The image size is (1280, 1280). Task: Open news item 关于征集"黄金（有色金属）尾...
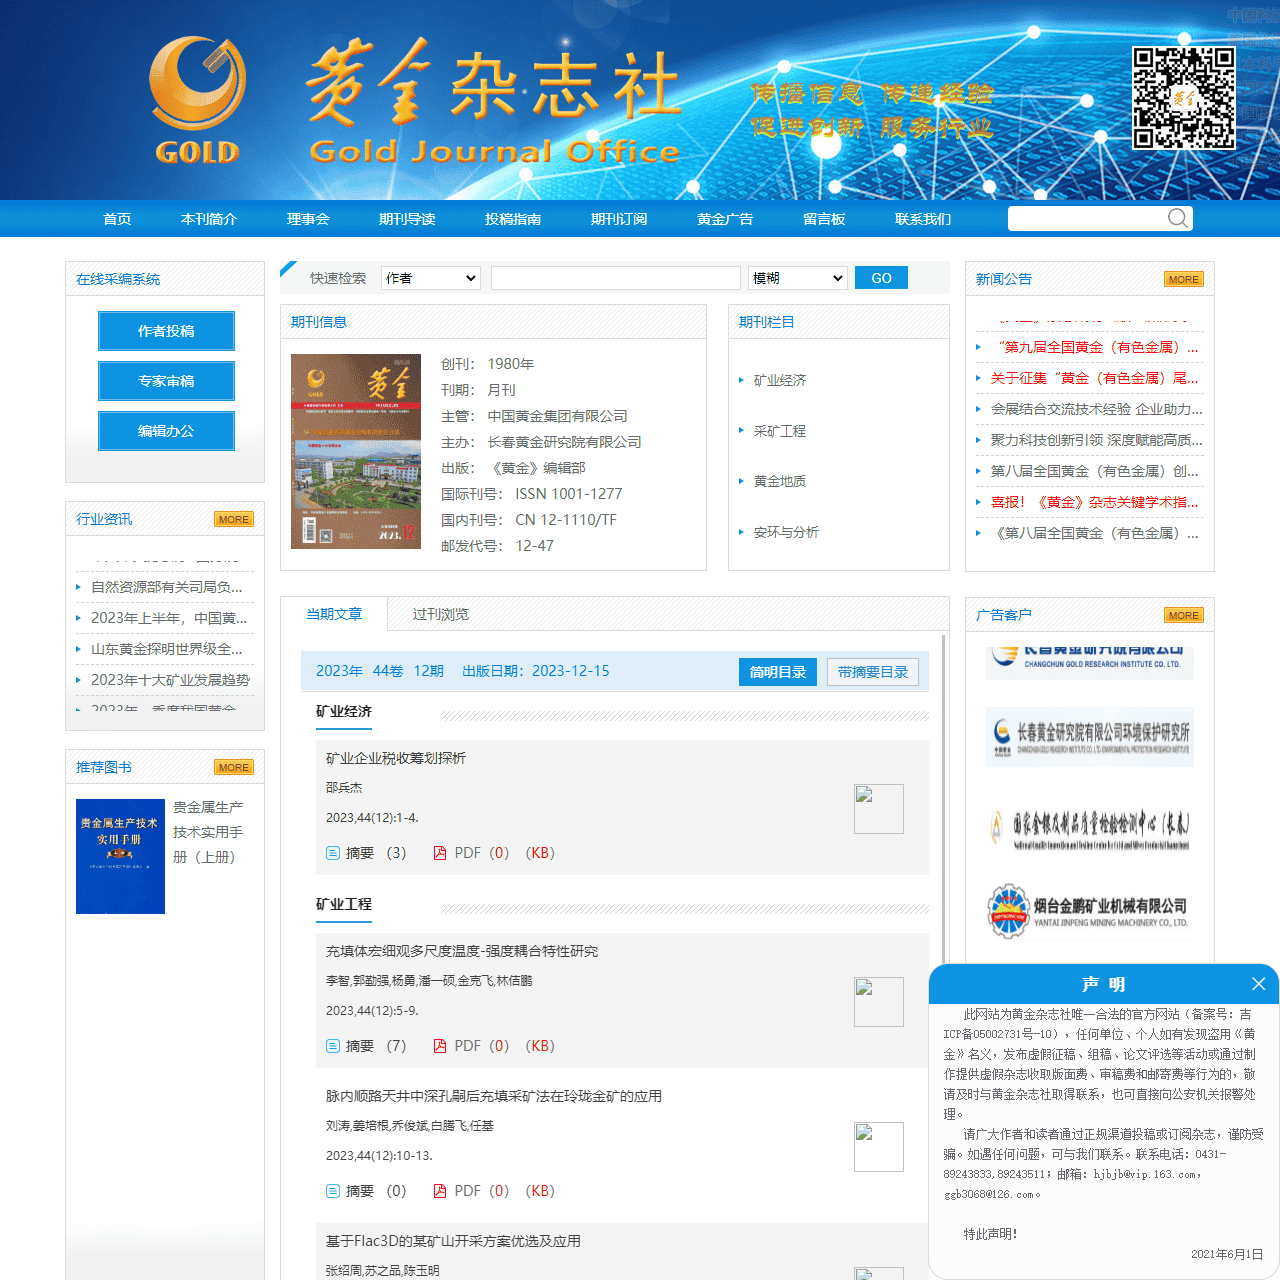pos(1095,378)
